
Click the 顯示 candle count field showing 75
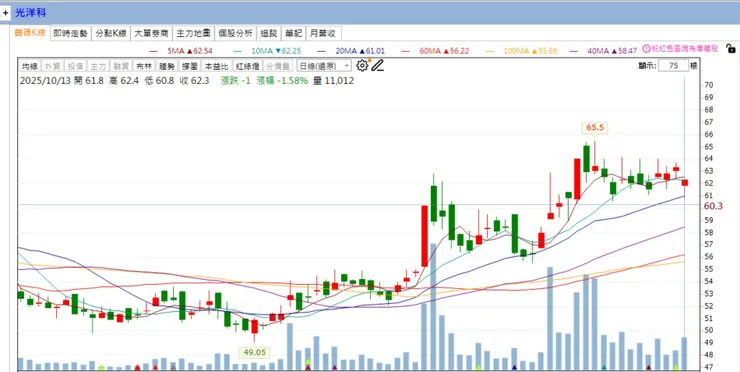pyautogui.click(x=673, y=66)
